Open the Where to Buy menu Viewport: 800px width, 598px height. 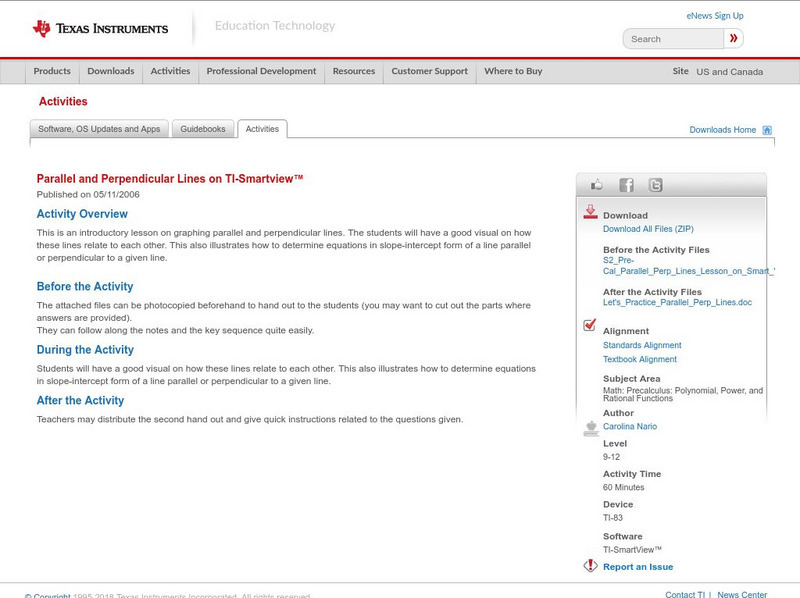pos(513,71)
